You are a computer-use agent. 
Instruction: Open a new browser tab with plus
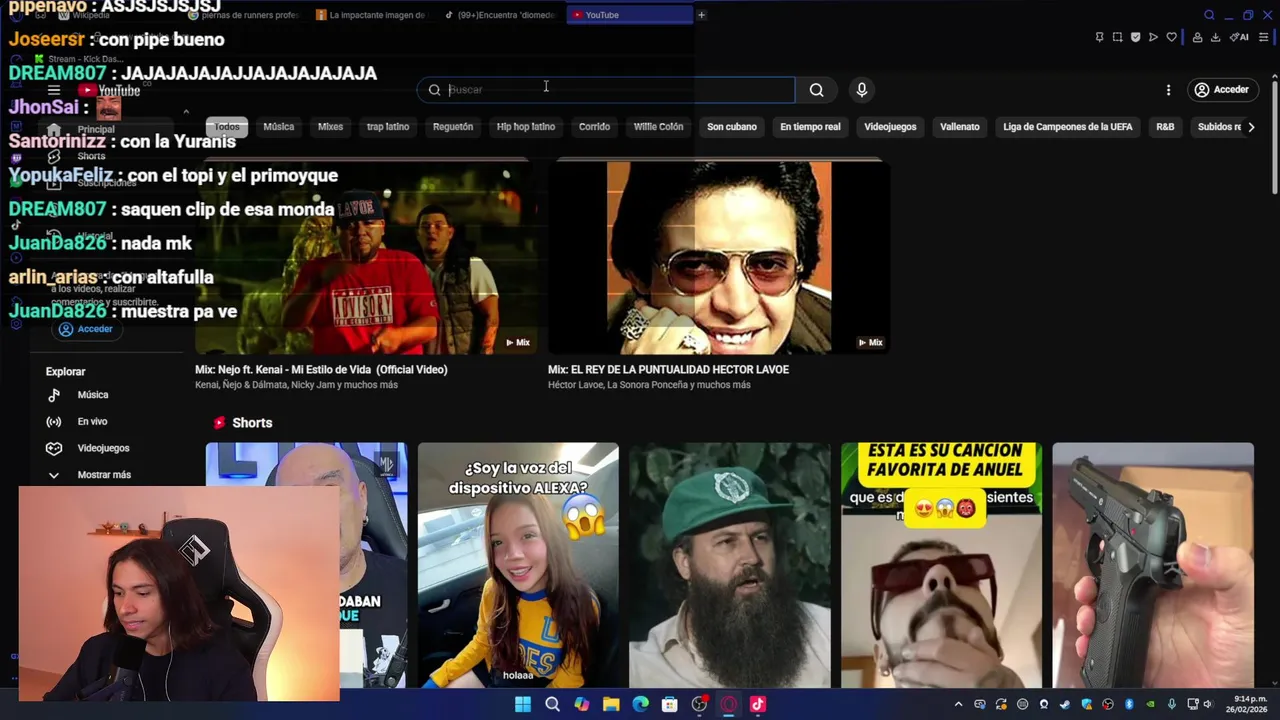[x=701, y=15]
